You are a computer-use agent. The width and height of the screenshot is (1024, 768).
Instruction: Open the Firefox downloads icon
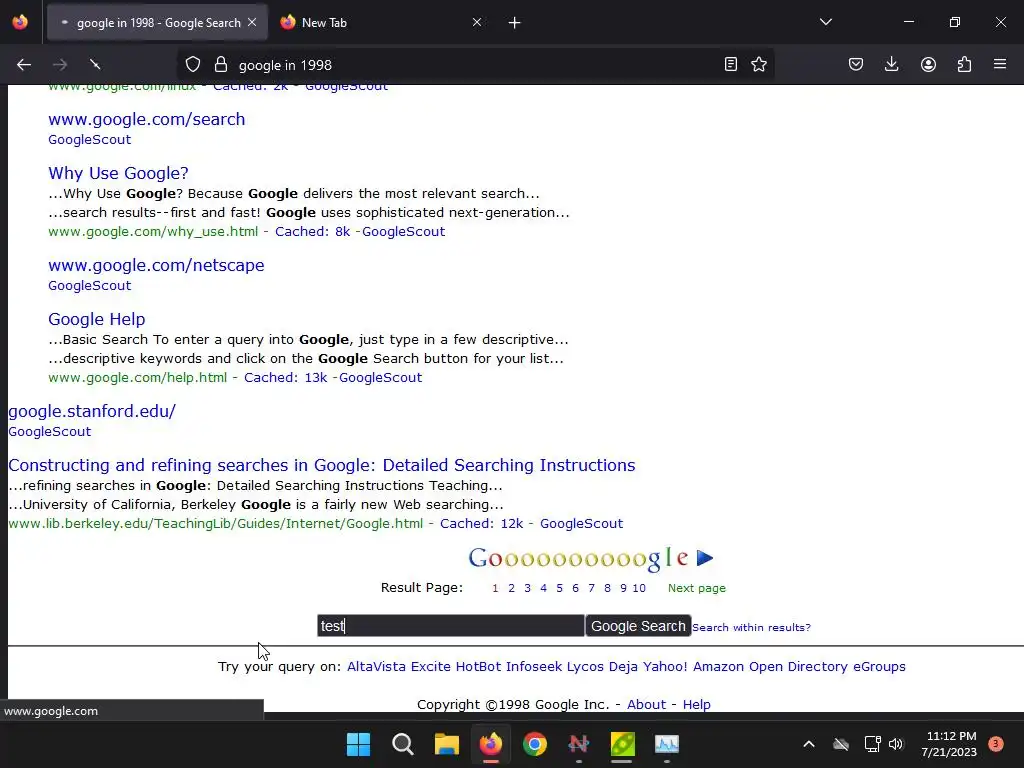point(891,65)
